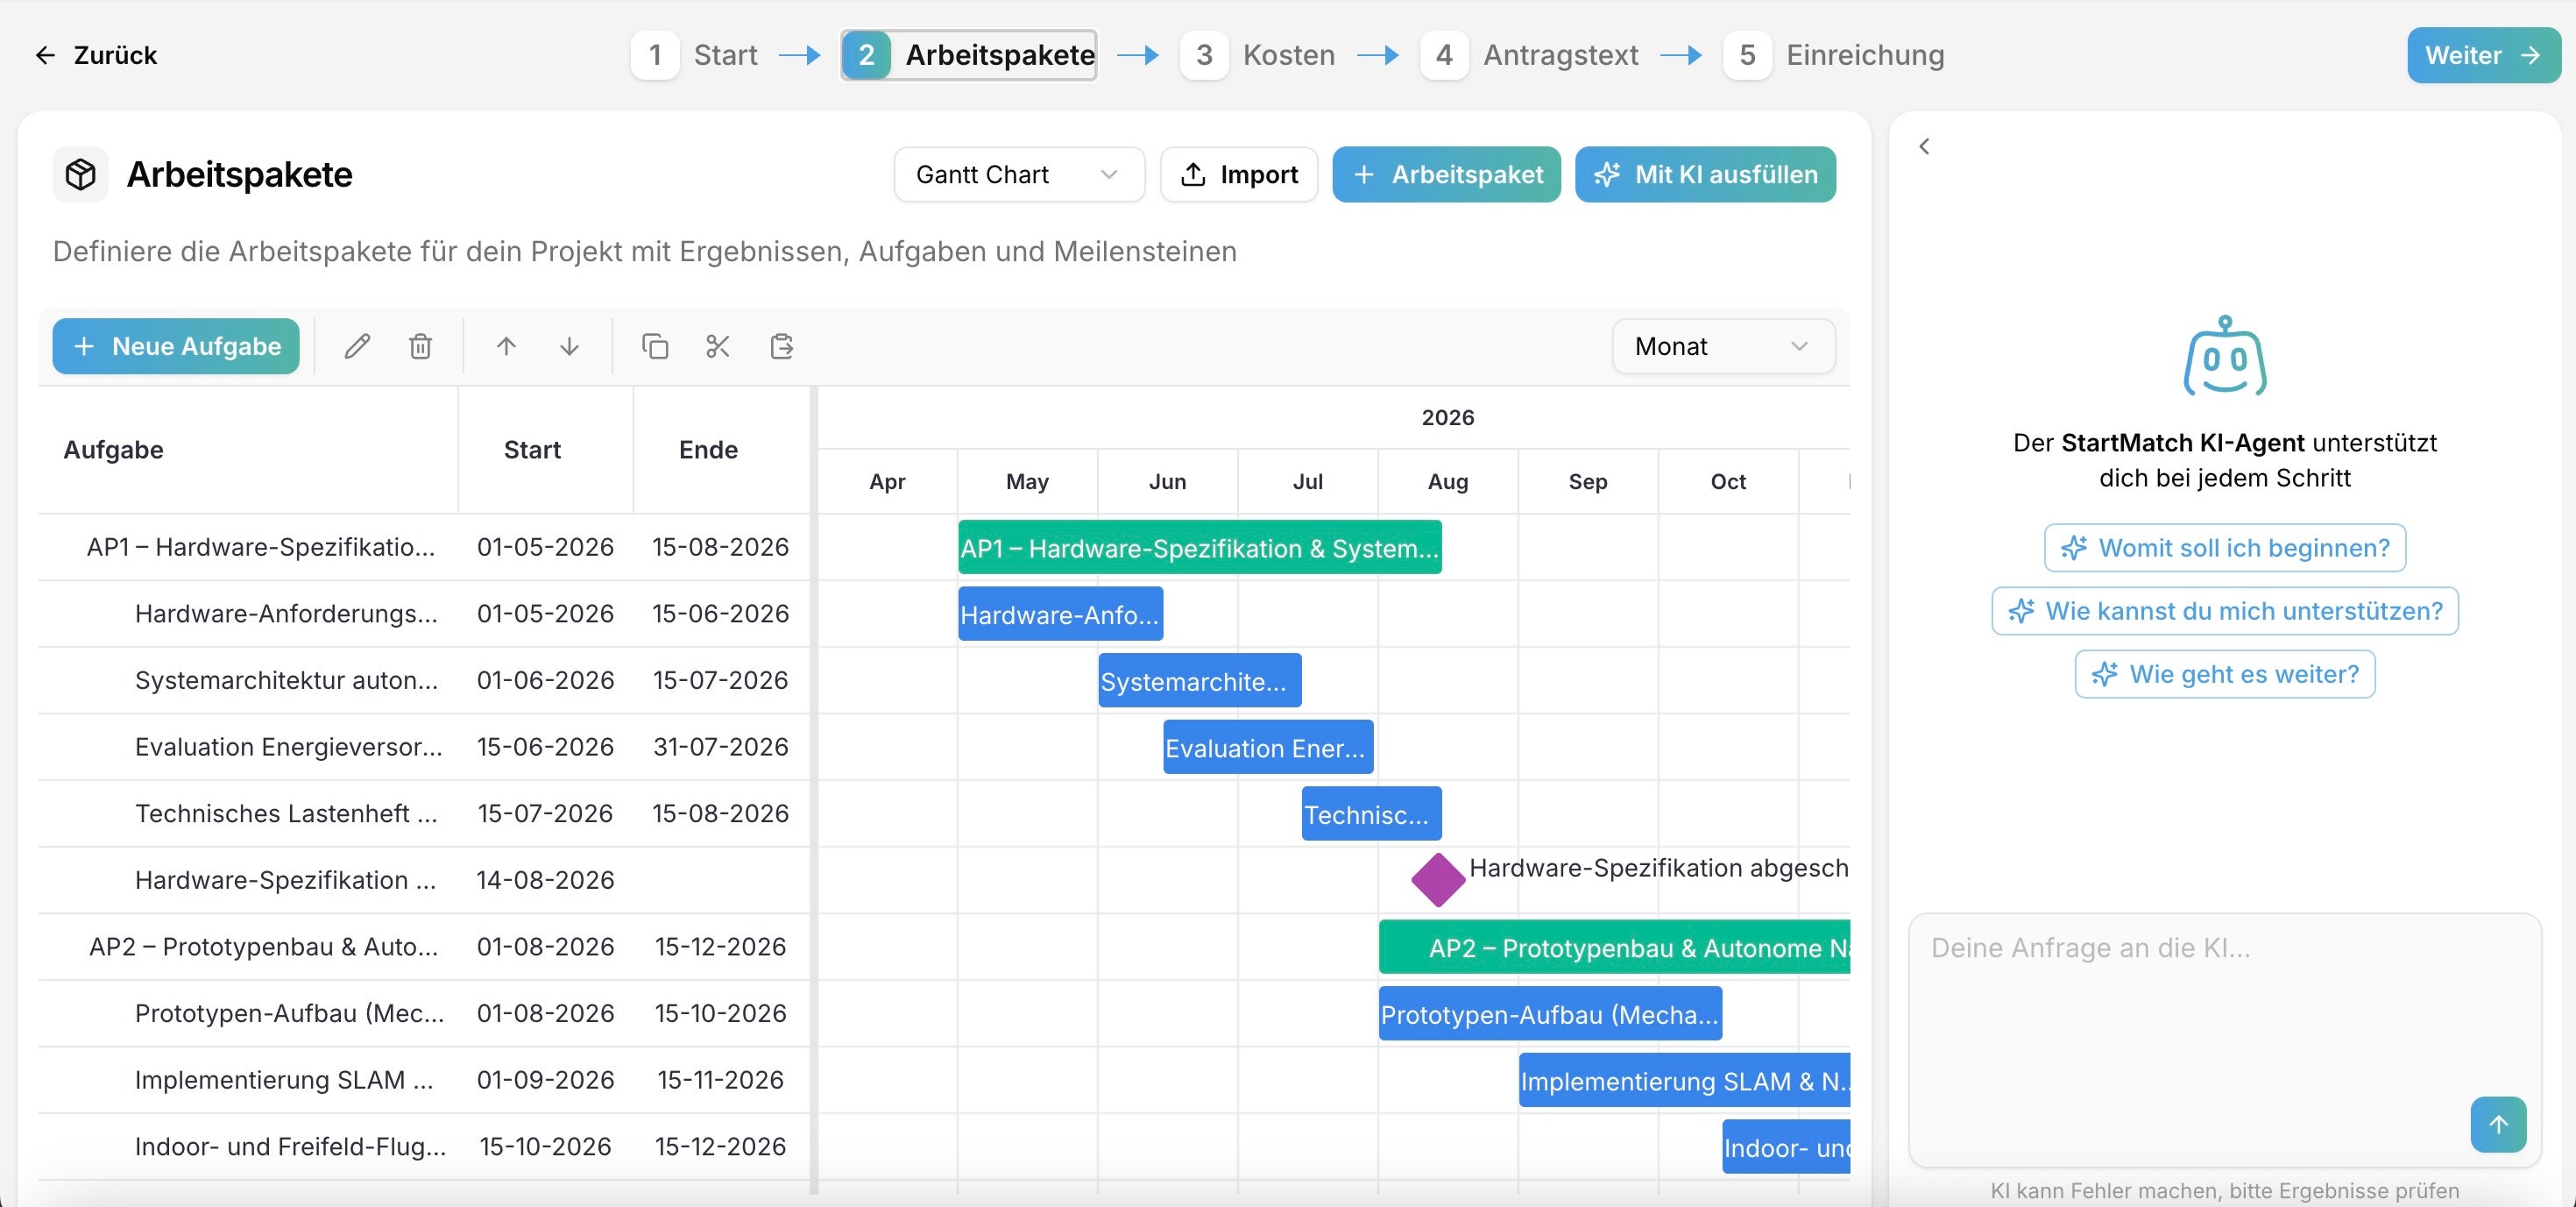Click the Arbeitspakete cube icon
The height and width of the screenshot is (1207, 2576).
[80, 174]
